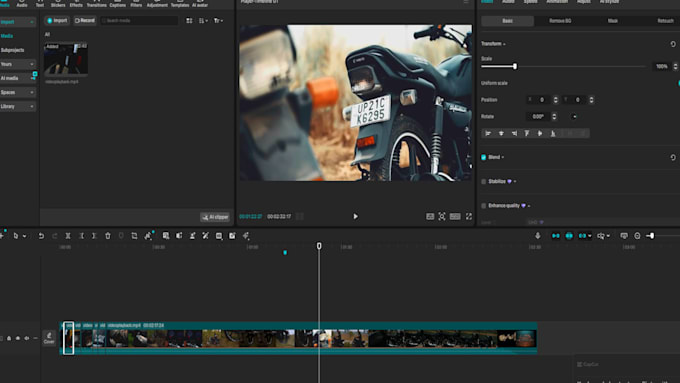Viewport: 680px width, 383px height.
Task: Toggle the Blend checkbox
Action: [484, 157]
